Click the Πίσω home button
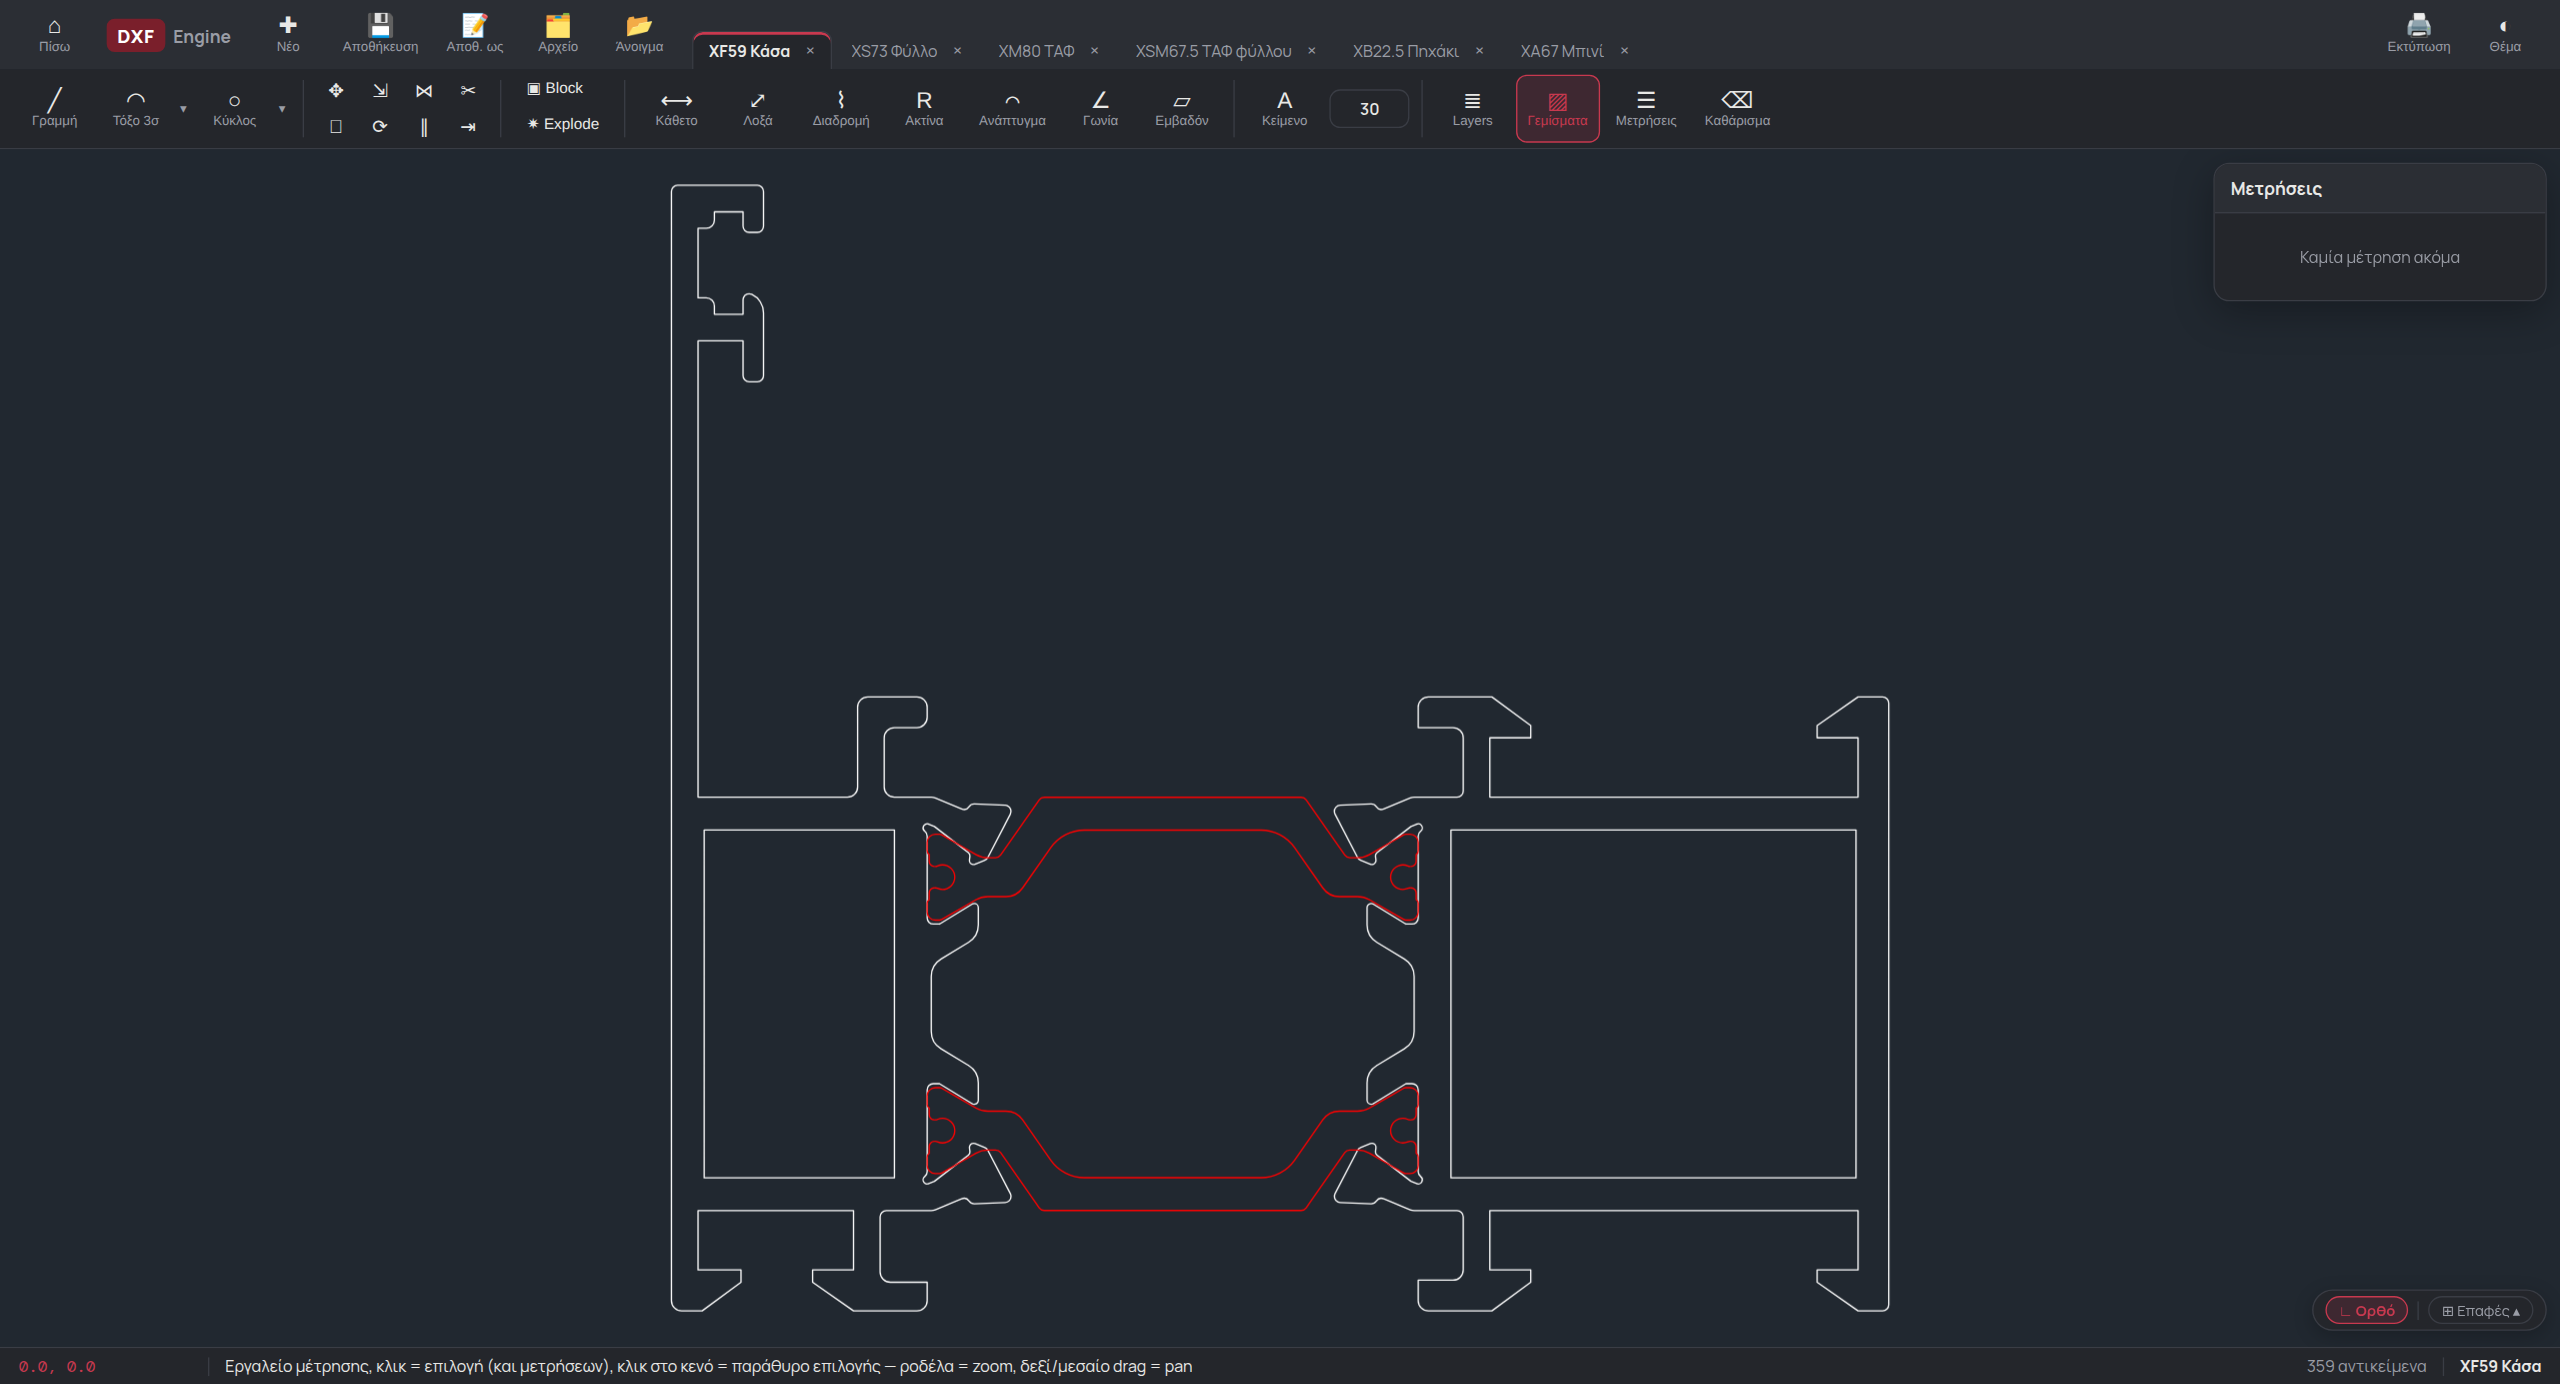 coord(54,35)
